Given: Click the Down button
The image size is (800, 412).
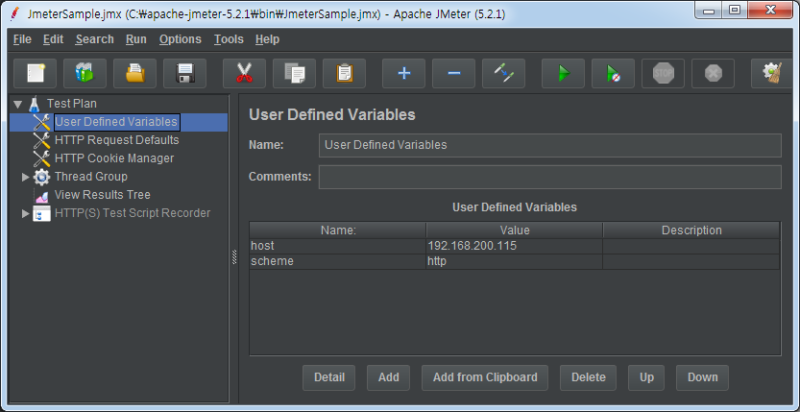Looking at the screenshot, I should click(703, 378).
